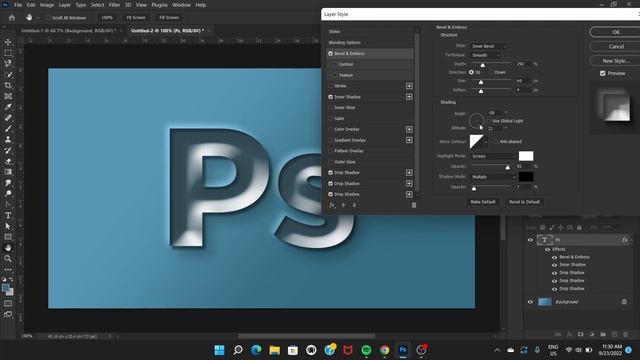Open Technique dropdown showing Smooth

click(x=485, y=55)
